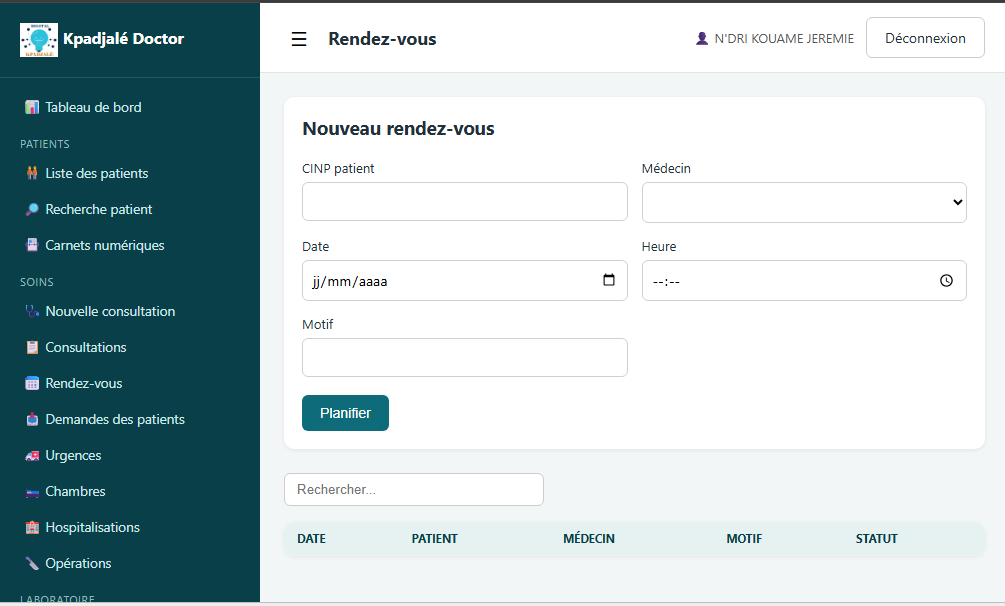1005x606 pixels.
Task: Click the PATIENT column header
Action: (435, 539)
